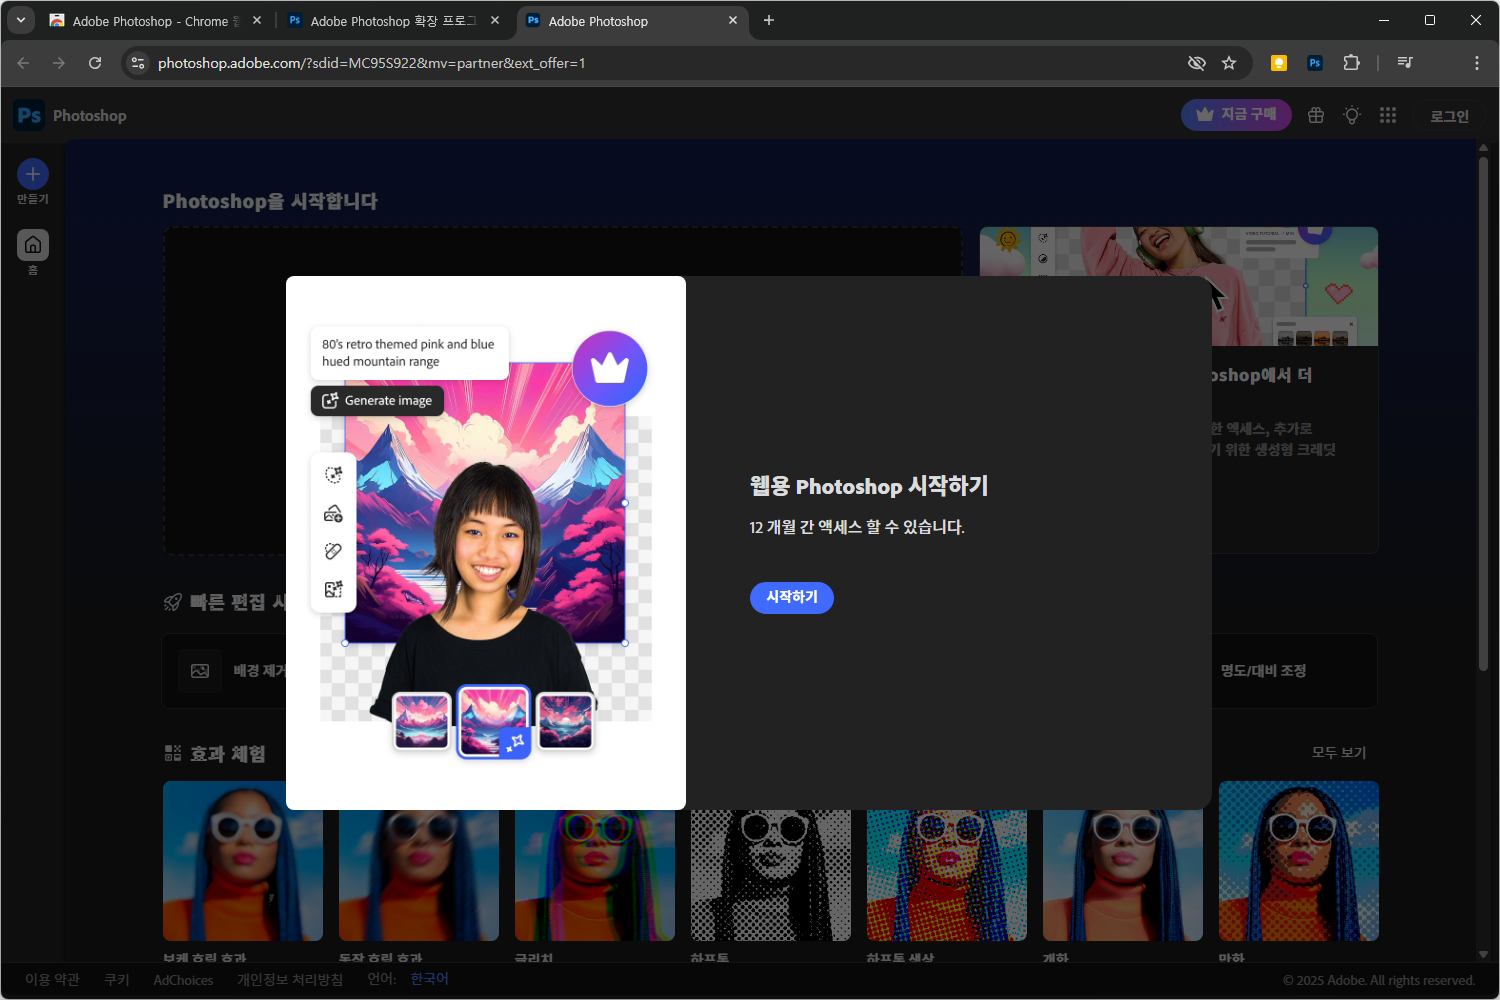Viewport: 1500px width, 1000px height.
Task: Click the address bar URL
Action: pyautogui.click(x=371, y=63)
